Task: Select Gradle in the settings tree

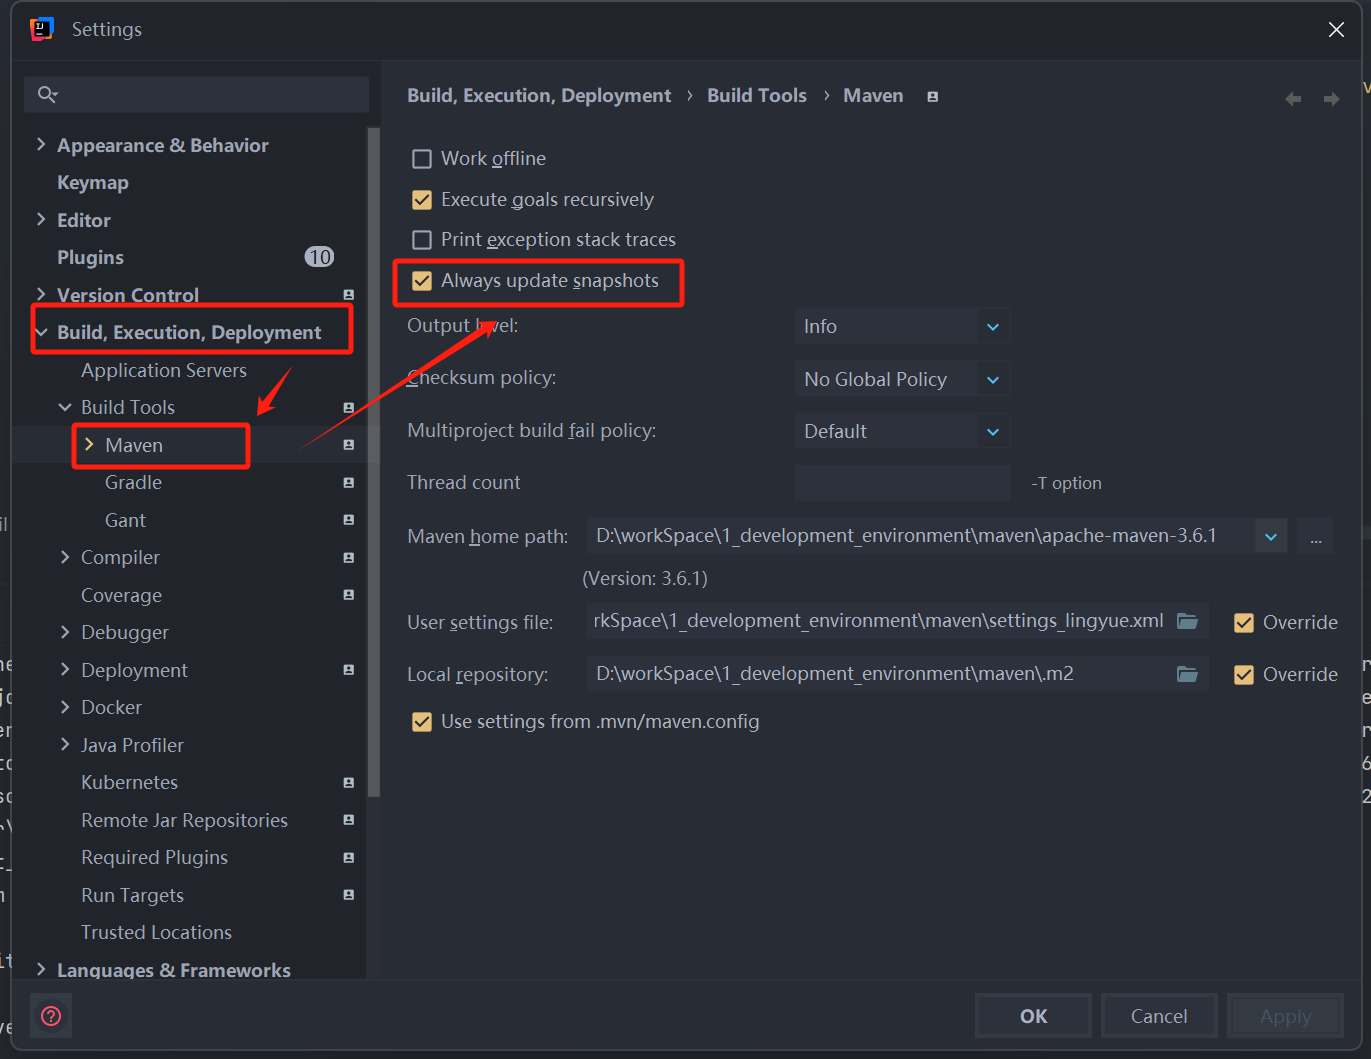Action: tap(133, 483)
